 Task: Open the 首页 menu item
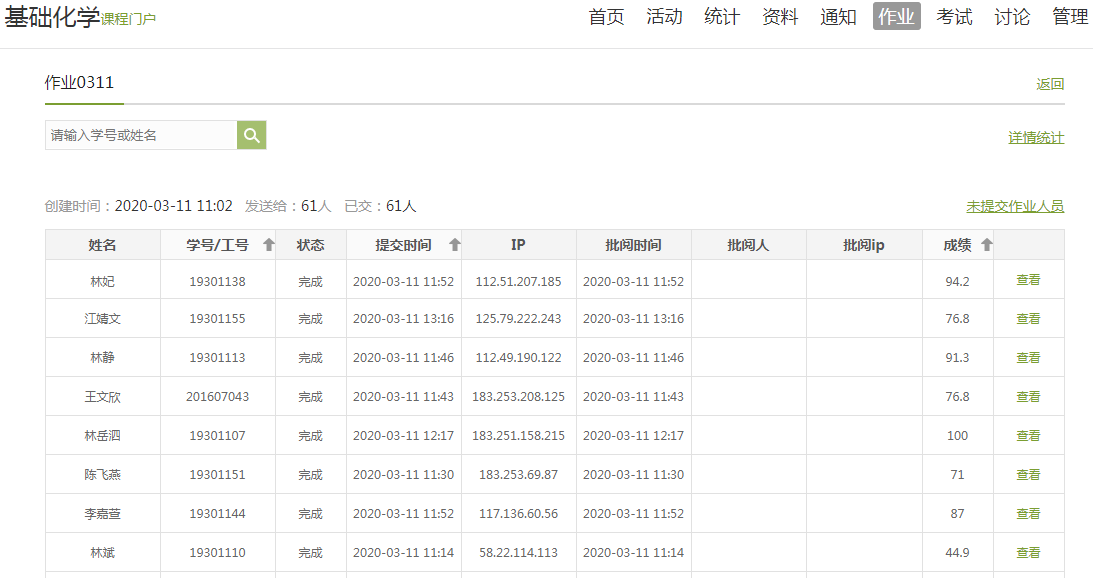(x=606, y=17)
